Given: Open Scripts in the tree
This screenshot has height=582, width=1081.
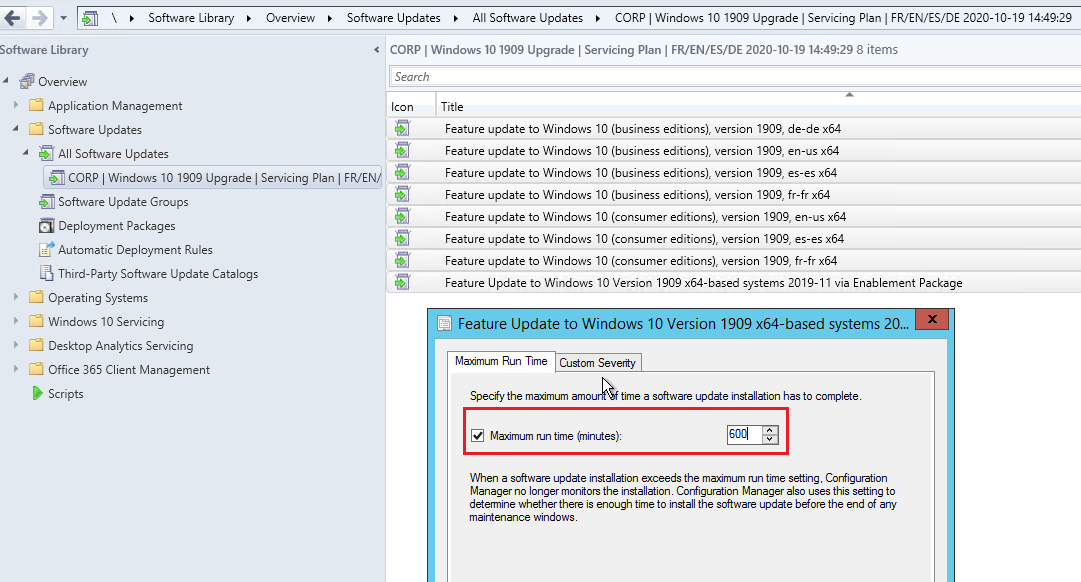Looking at the screenshot, I should click(65, 394).
